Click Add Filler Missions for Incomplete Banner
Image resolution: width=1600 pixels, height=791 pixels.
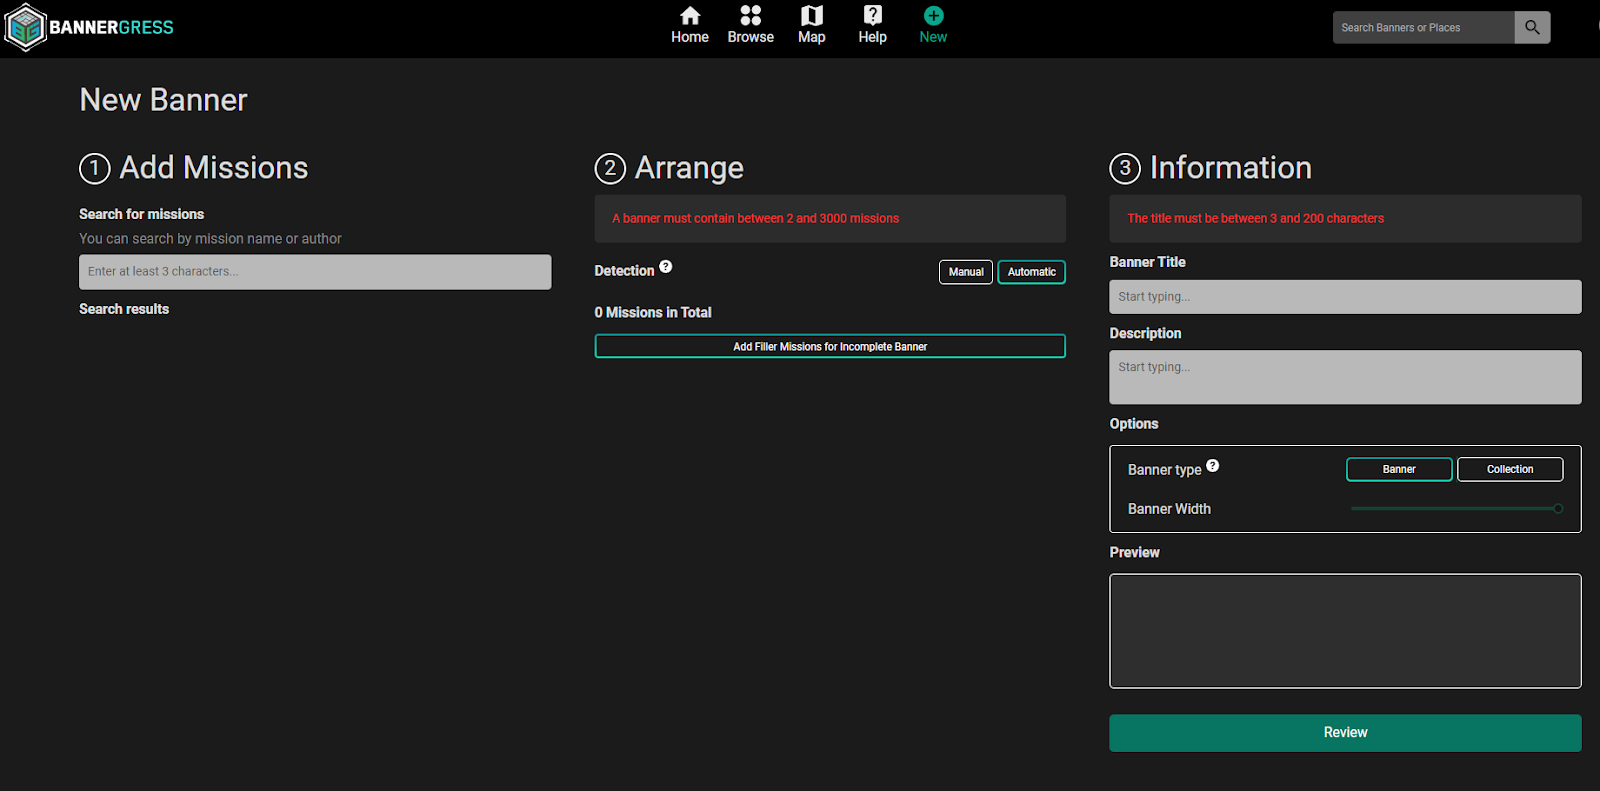point(829,347)
